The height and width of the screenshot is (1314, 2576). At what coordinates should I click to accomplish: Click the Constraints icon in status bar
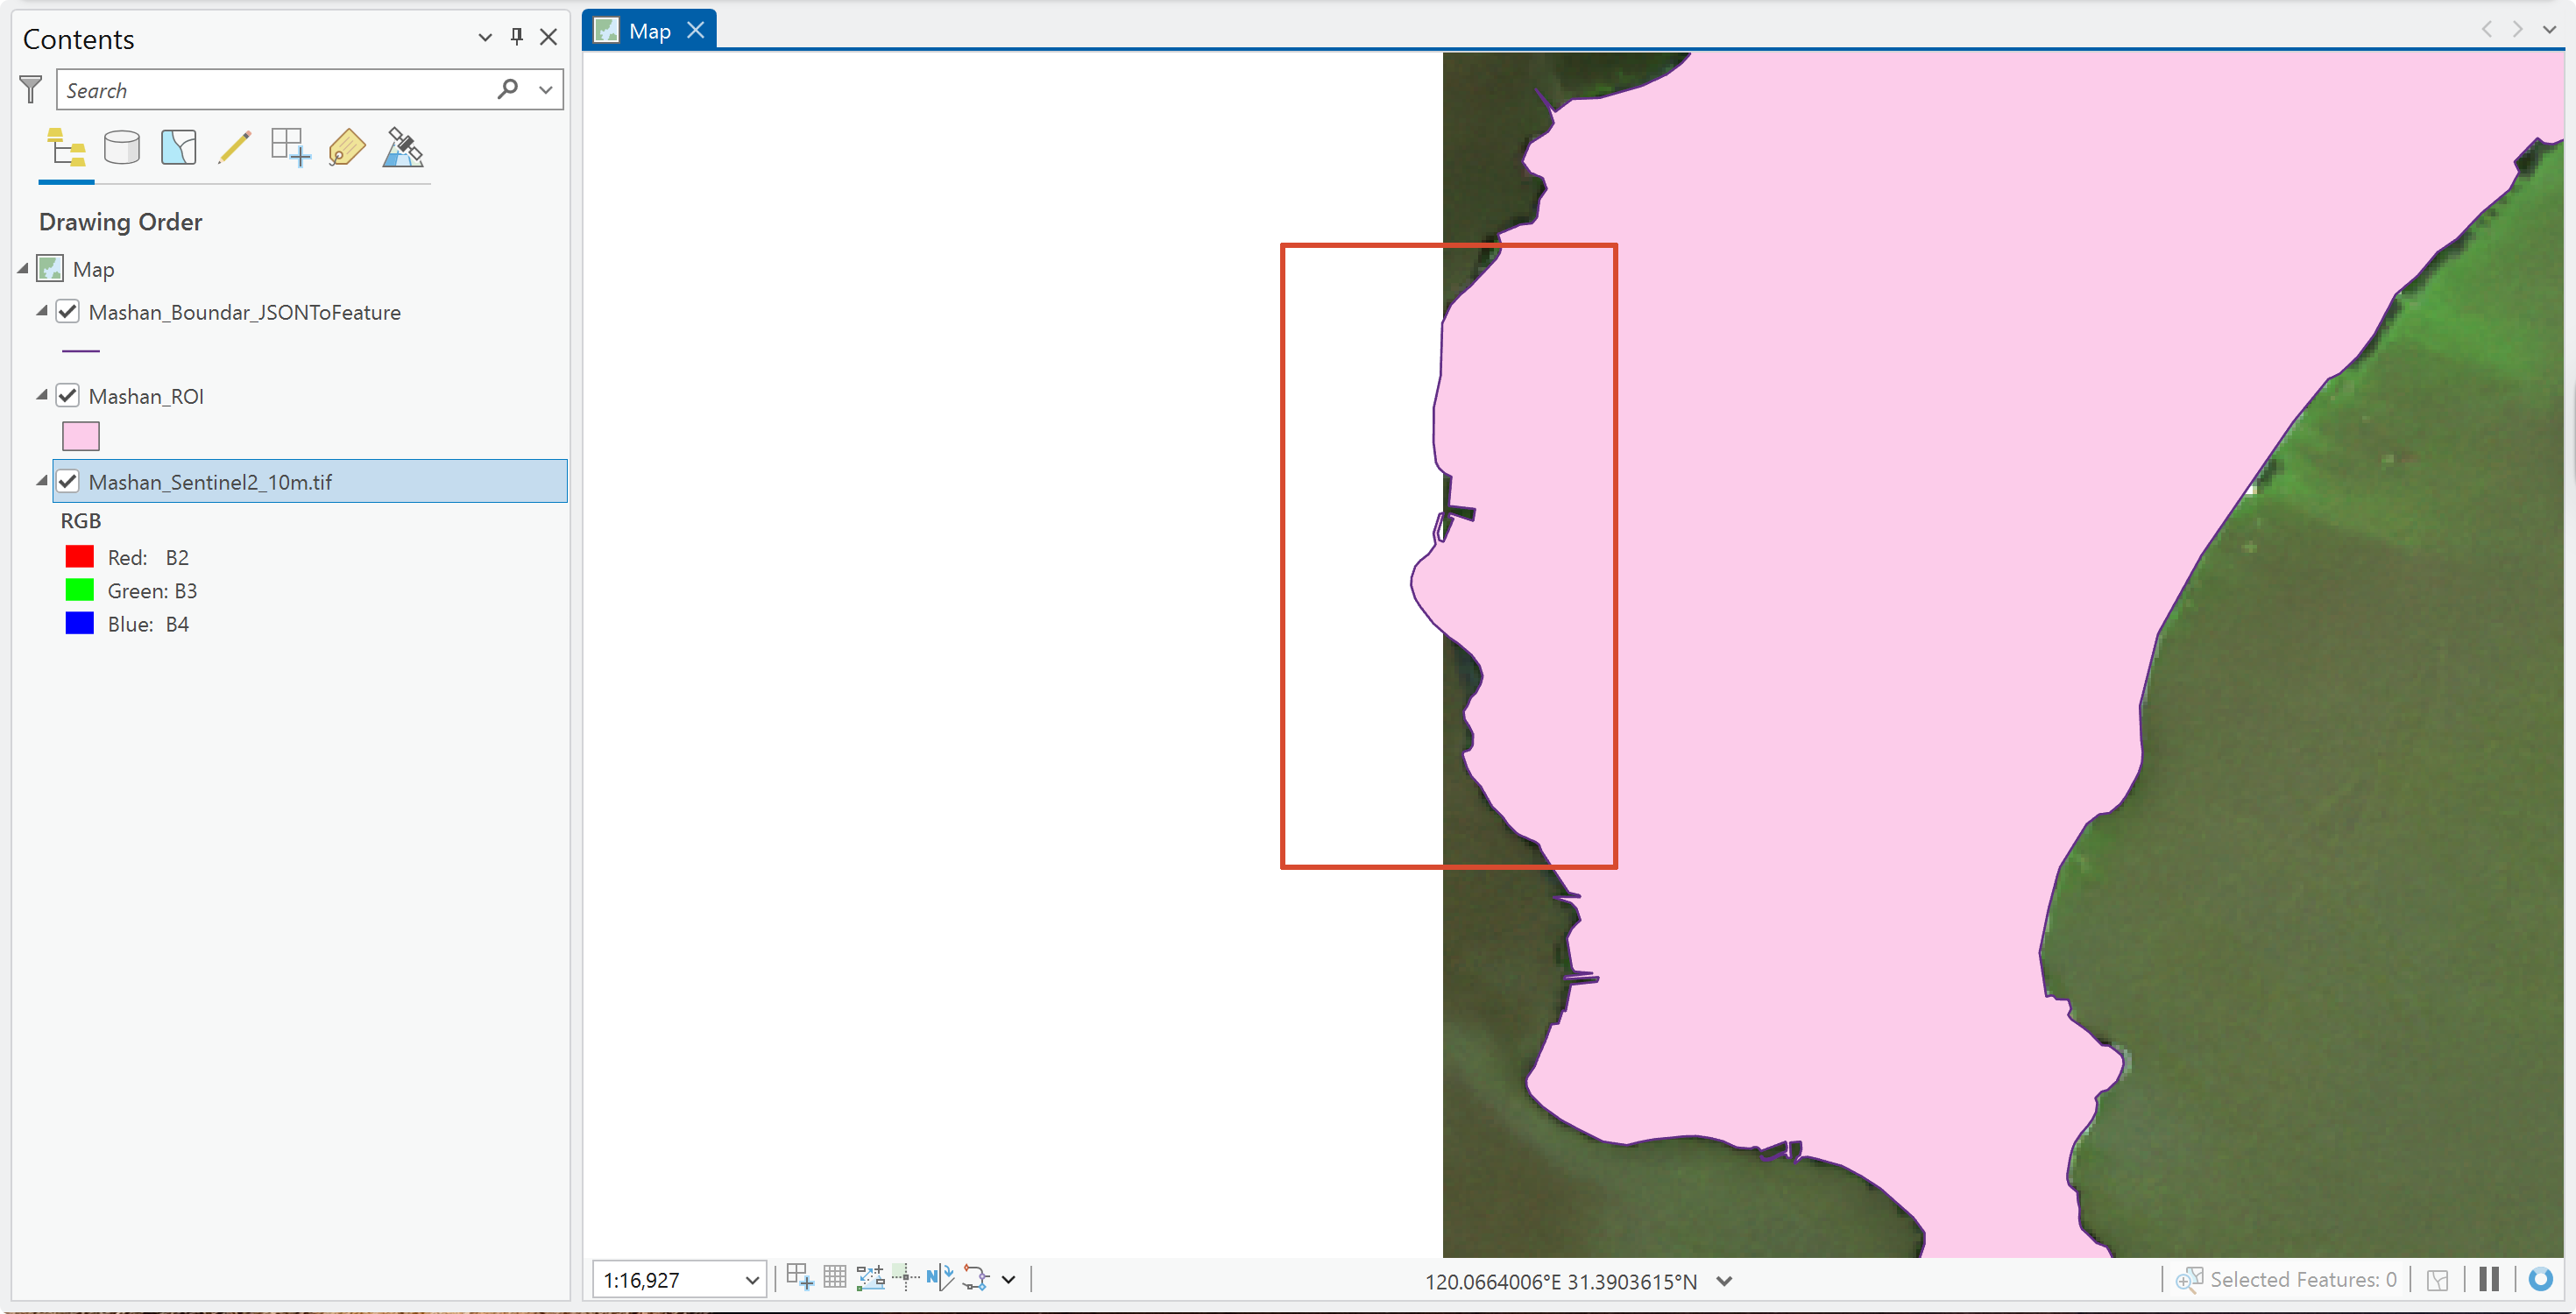pyautogui.click(x=870, y=1278)
